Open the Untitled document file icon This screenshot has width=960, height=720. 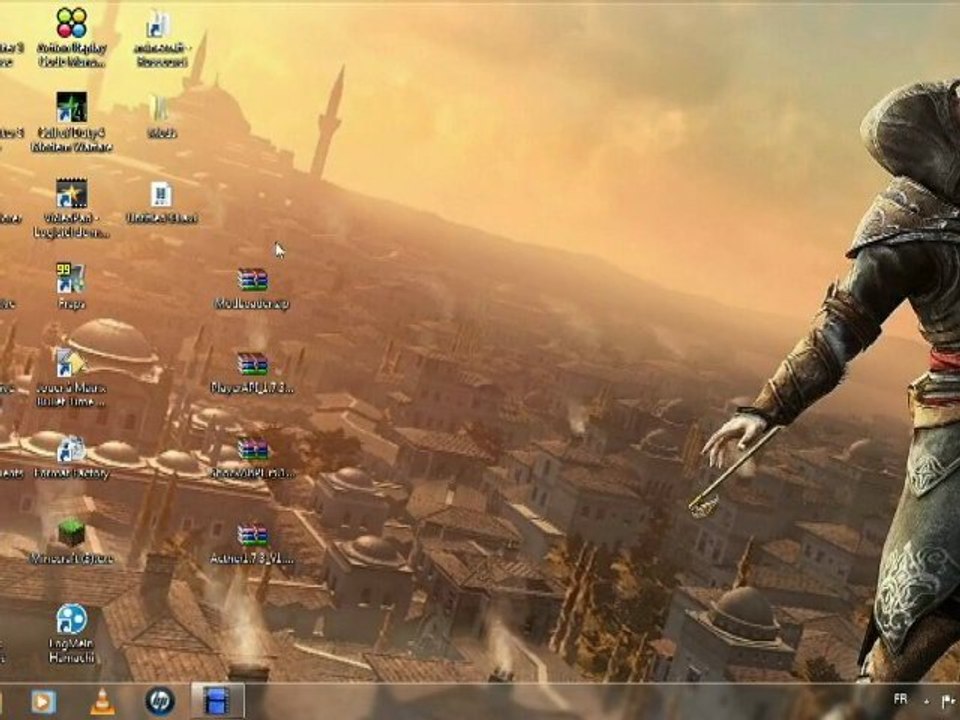pyautogui.click(x=161, y=195)
